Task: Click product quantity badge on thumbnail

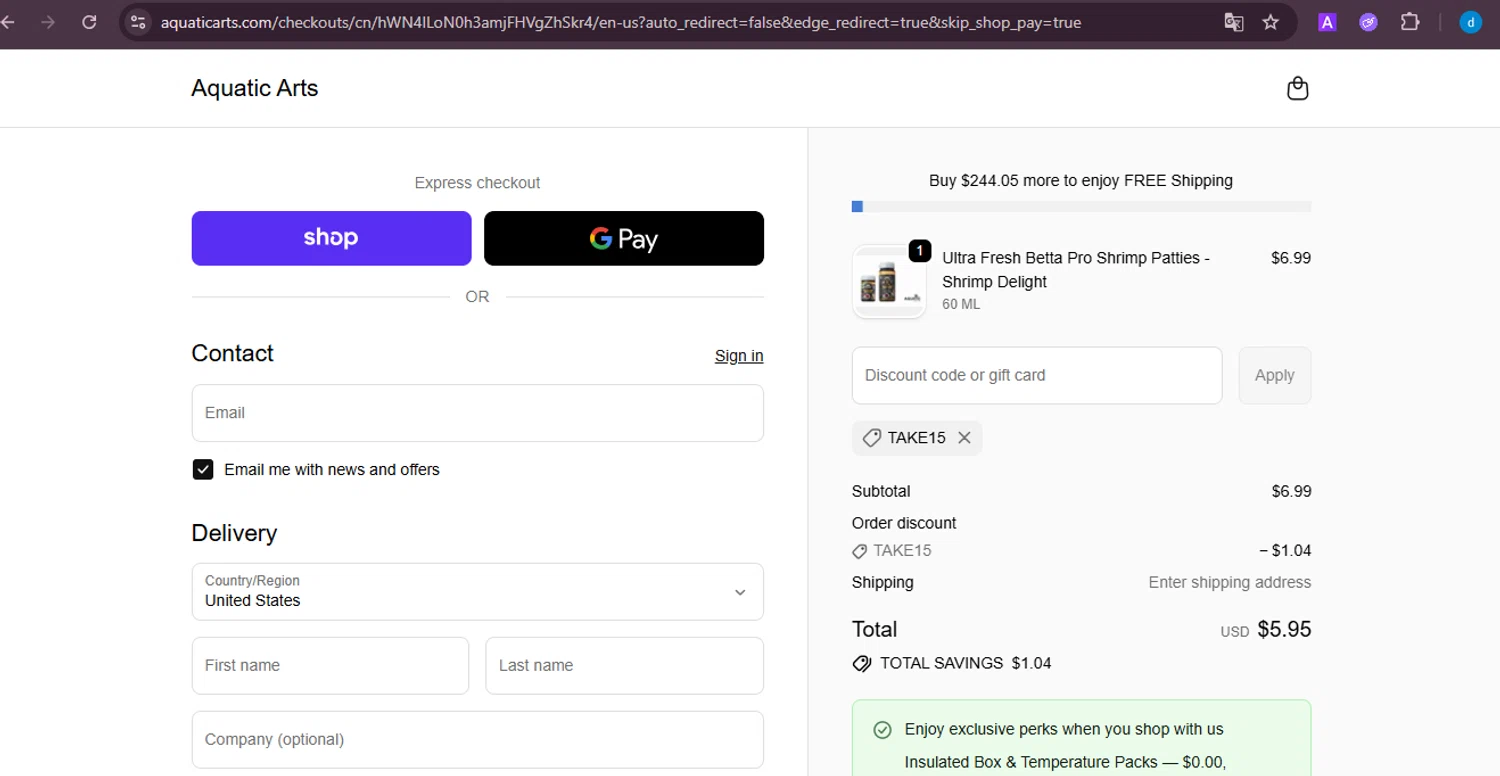Action: coord(919,250)
